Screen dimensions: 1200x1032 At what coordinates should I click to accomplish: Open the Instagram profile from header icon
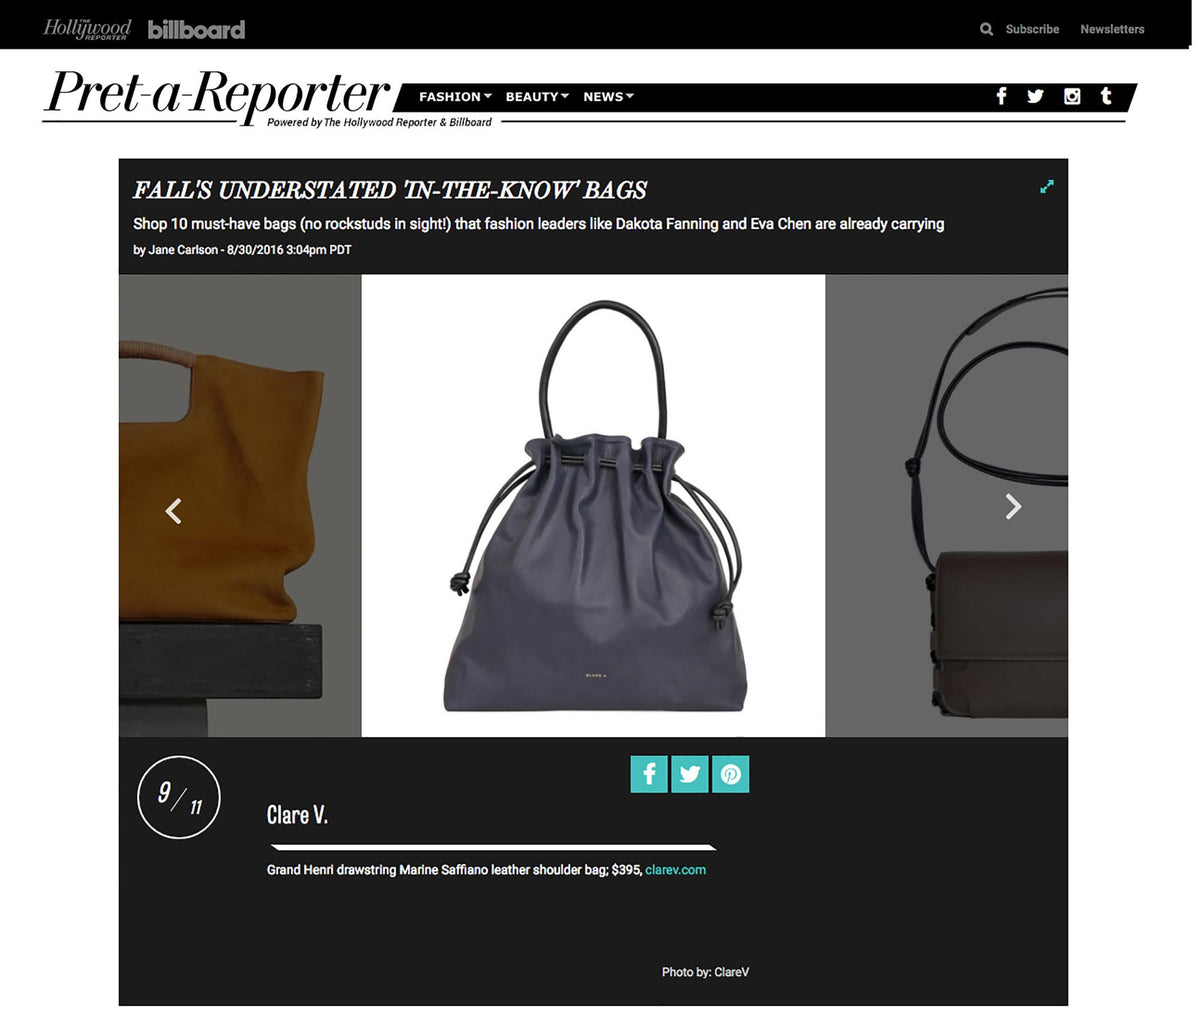[1072, 96]
